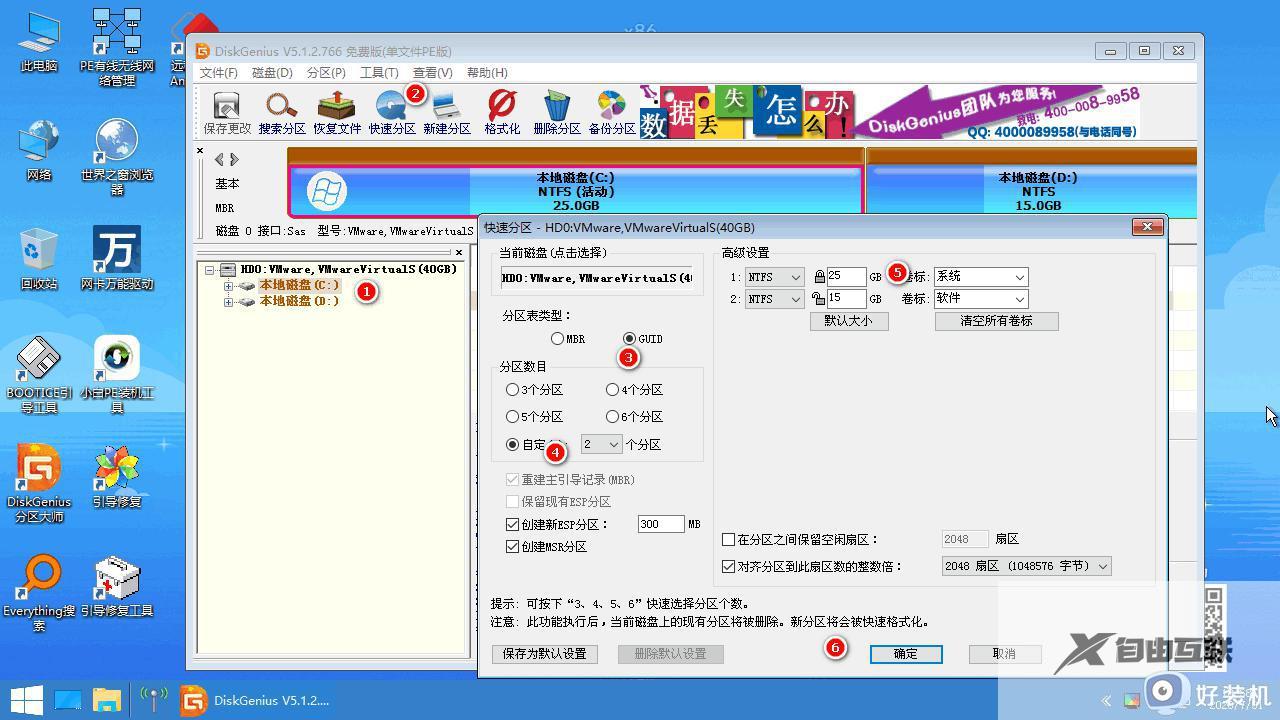Open the 世界之窗浏览器 desktop icon
1280x720 pixels.
pos(117,157)
